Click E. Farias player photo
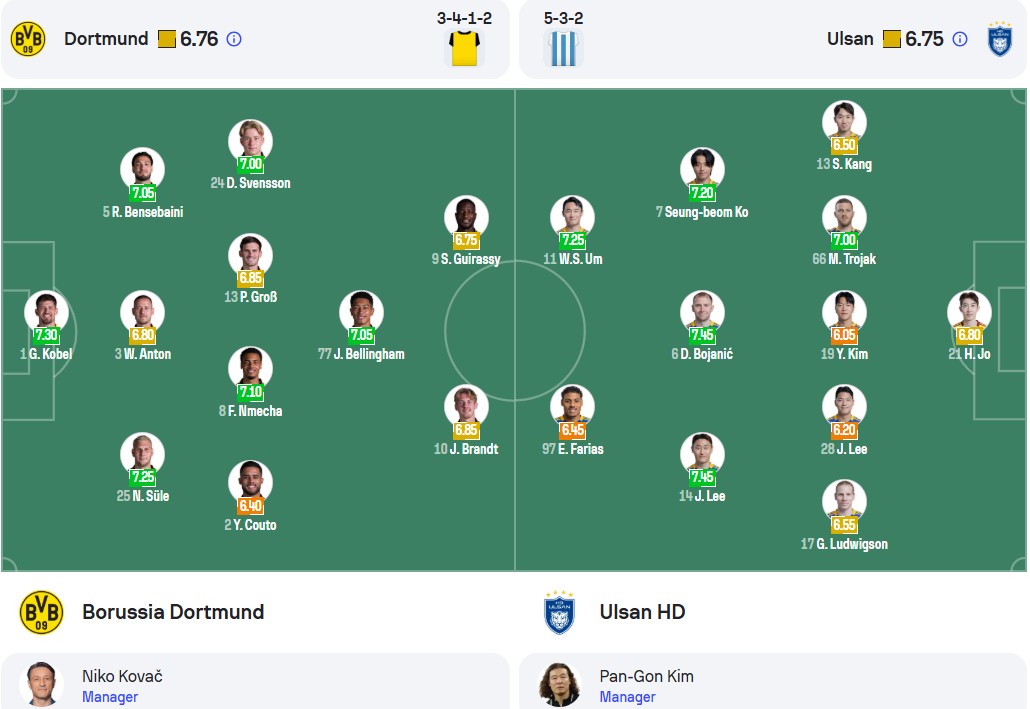 573,406
